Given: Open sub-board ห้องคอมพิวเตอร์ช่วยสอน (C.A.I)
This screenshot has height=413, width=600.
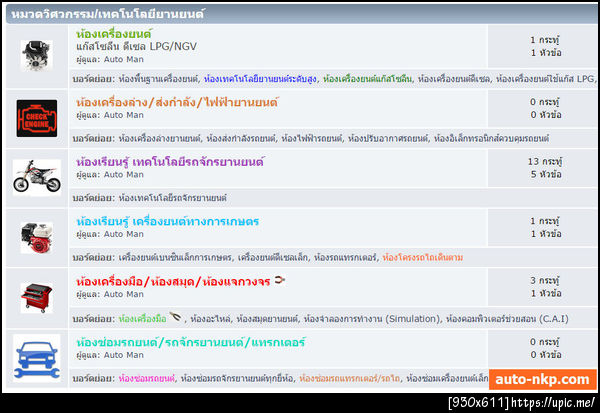Looking at the screenshot, I should (x=507, y=318).
